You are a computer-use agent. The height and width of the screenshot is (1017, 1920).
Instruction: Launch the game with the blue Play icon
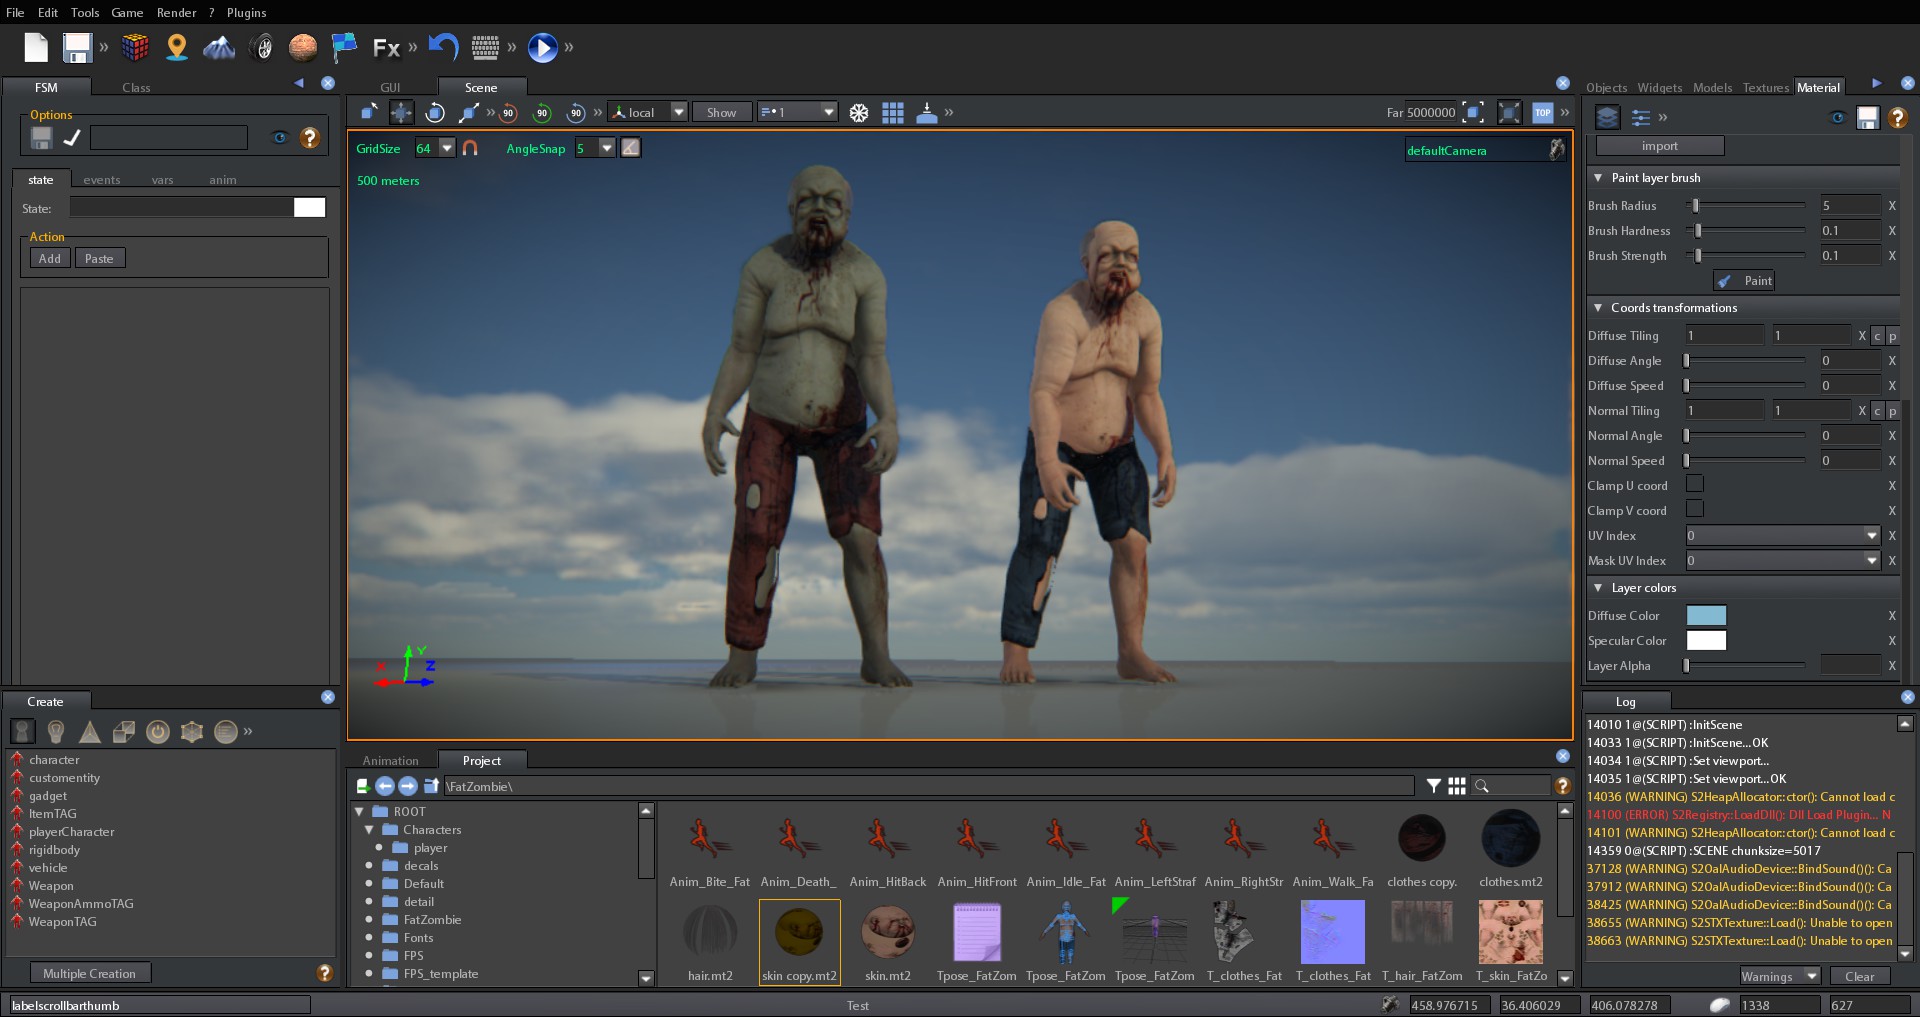click(541, 47)
